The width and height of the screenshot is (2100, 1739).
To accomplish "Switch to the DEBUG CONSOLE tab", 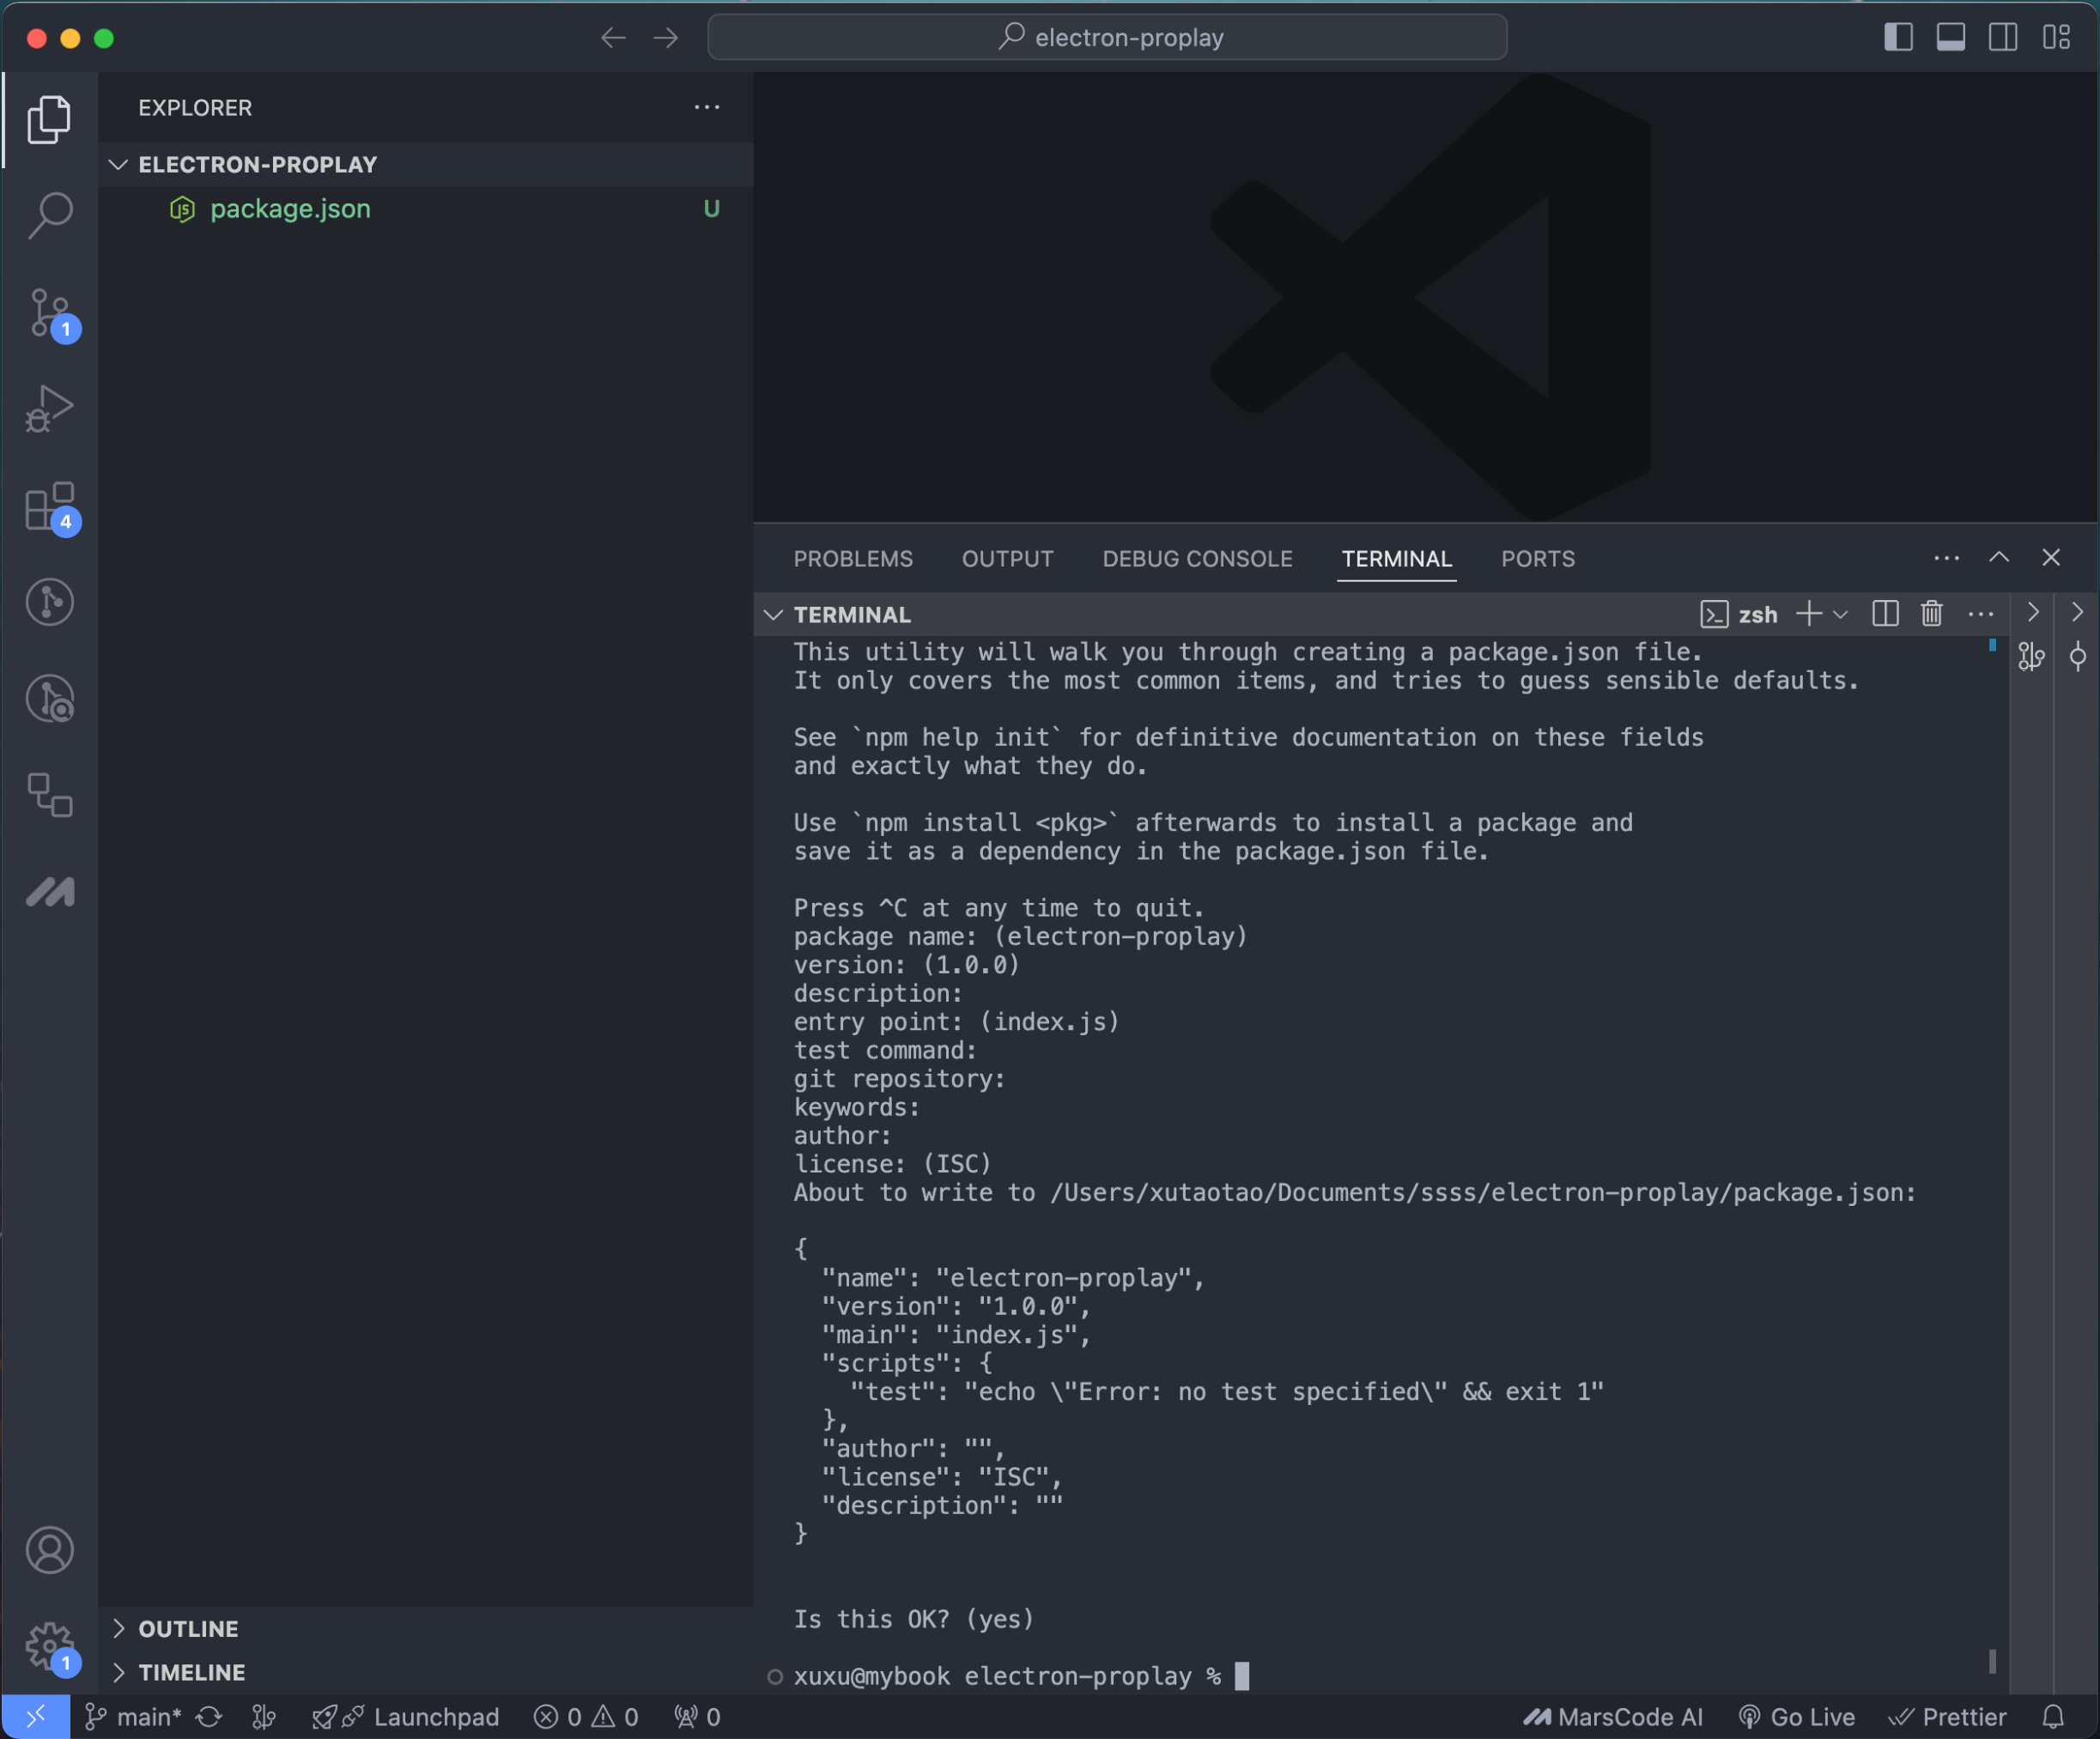I will click(x=1197, y=559).
